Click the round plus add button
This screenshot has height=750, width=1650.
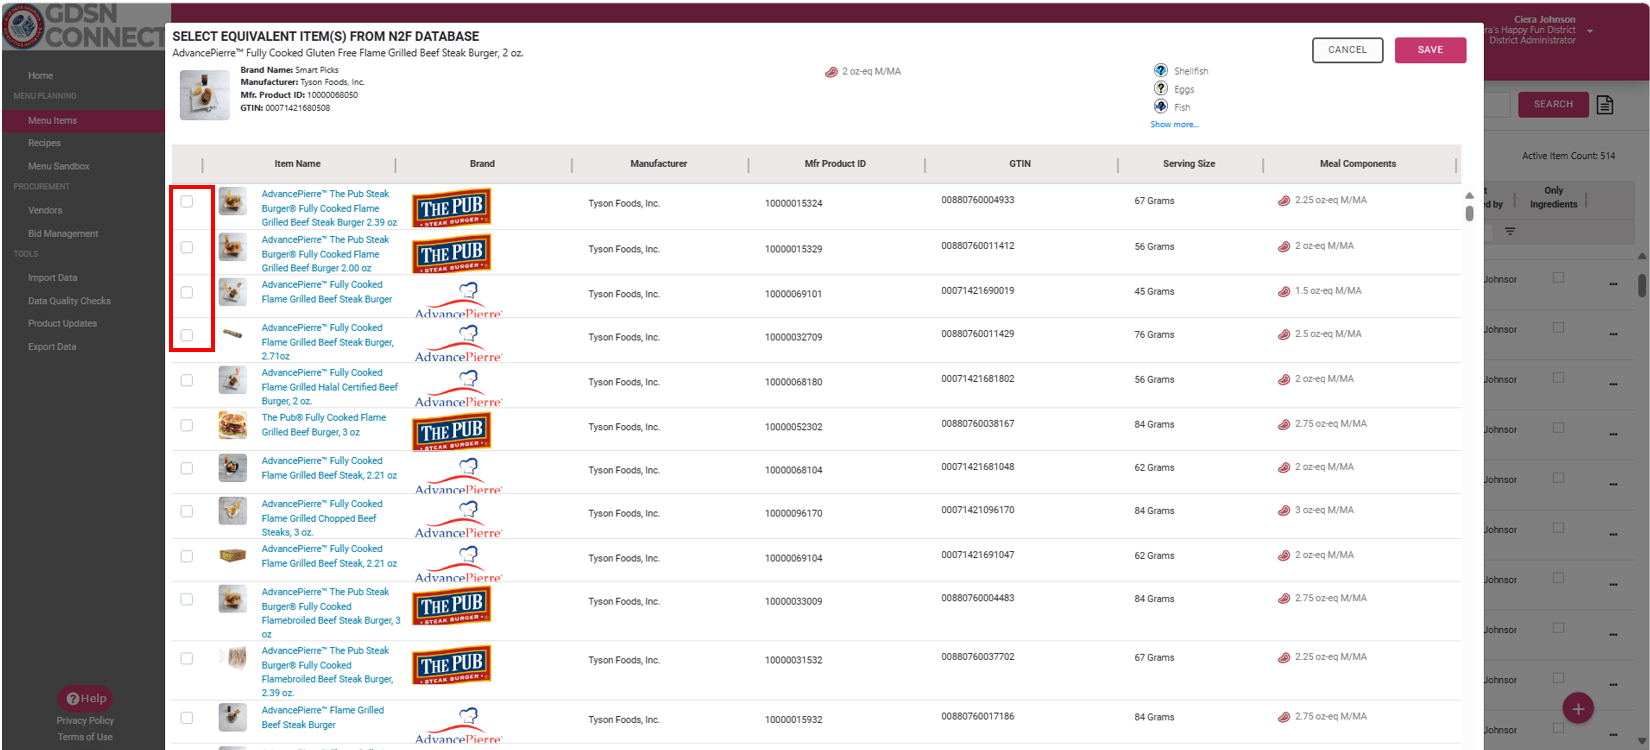(x=1578, y=709)
